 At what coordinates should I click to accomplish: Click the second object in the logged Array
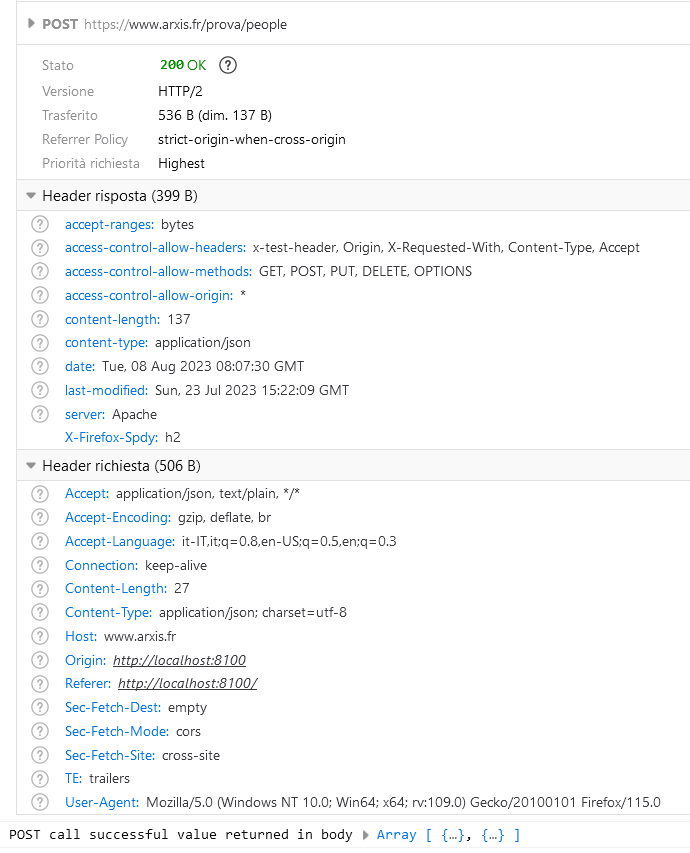tap(494, 835)
